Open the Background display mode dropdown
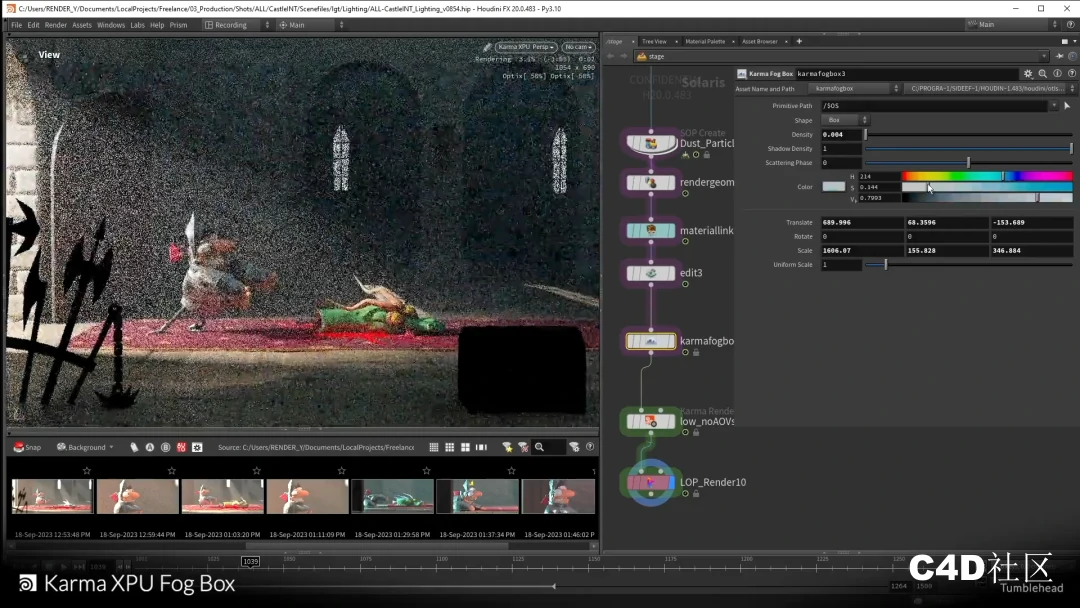The height and width of the screenshot is (608, 1080). (84, 447)
